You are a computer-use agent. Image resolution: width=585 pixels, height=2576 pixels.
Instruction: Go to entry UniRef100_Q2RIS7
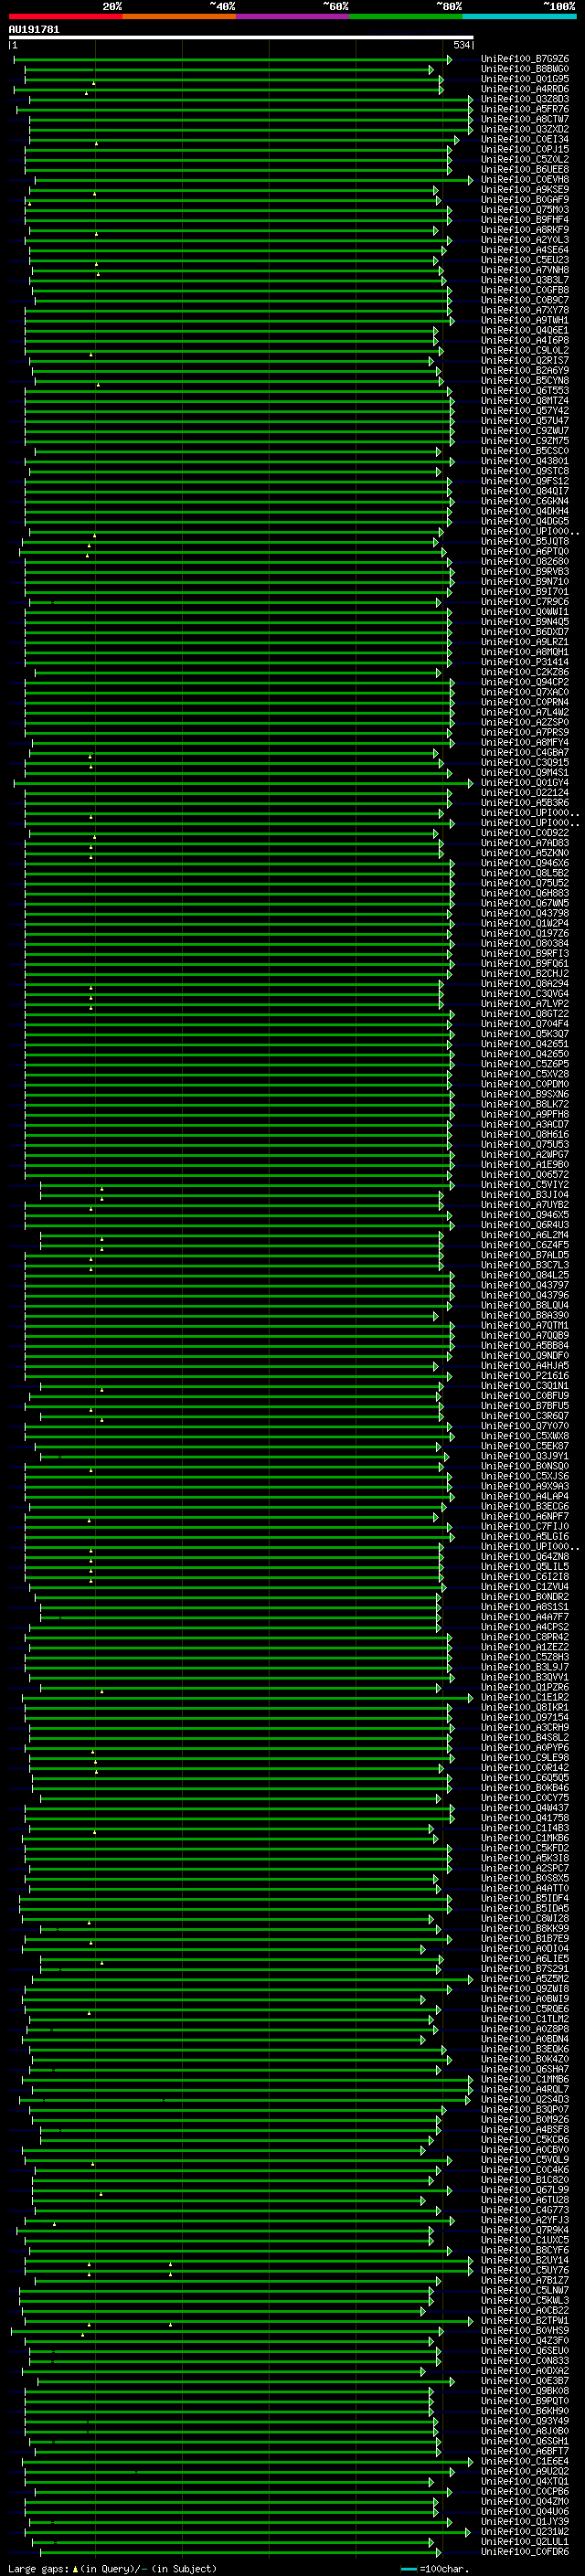pos(525,360)
